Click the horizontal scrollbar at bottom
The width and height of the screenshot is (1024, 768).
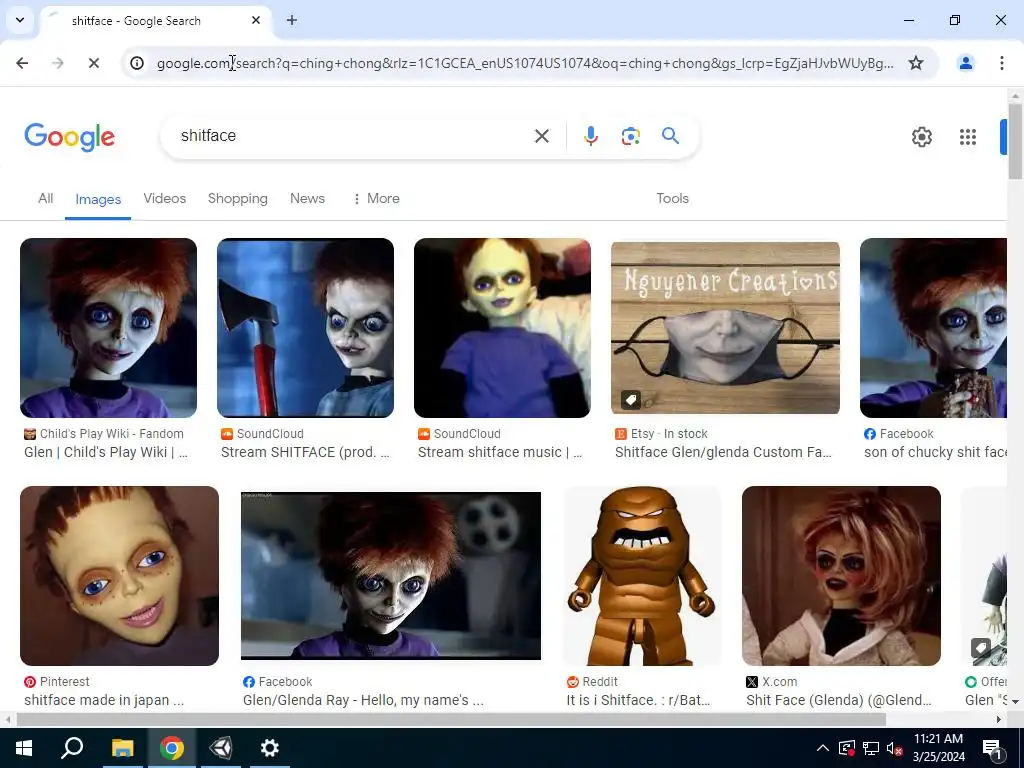pos(451,719)
